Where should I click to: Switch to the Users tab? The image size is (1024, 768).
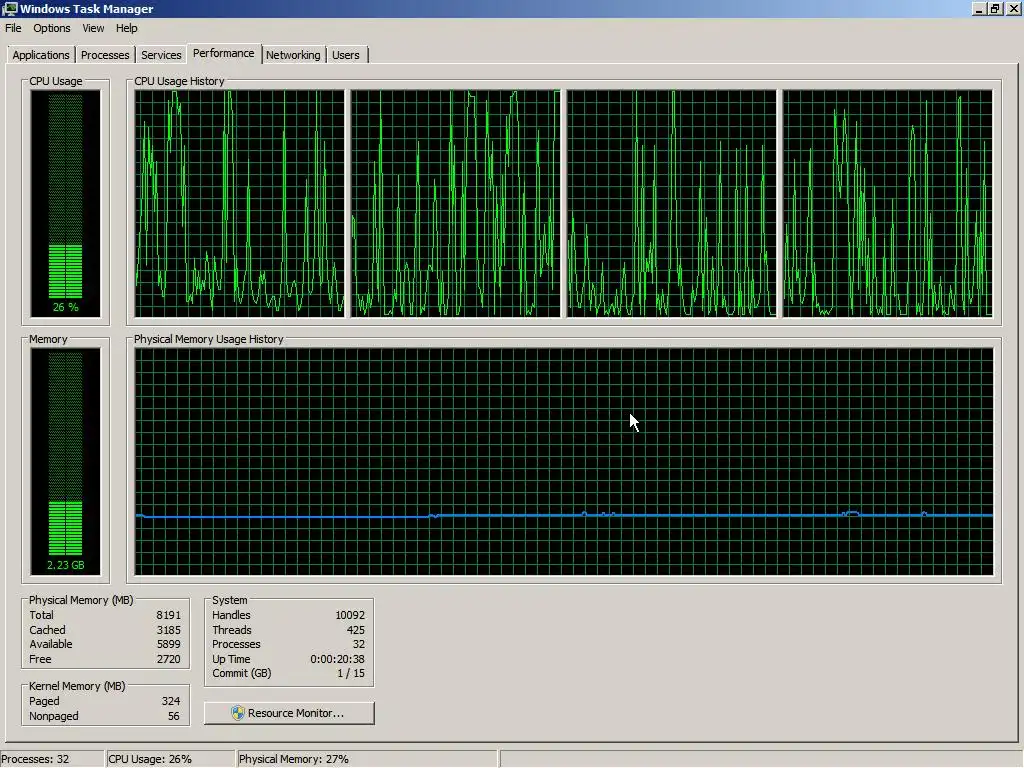pos(345,55)
